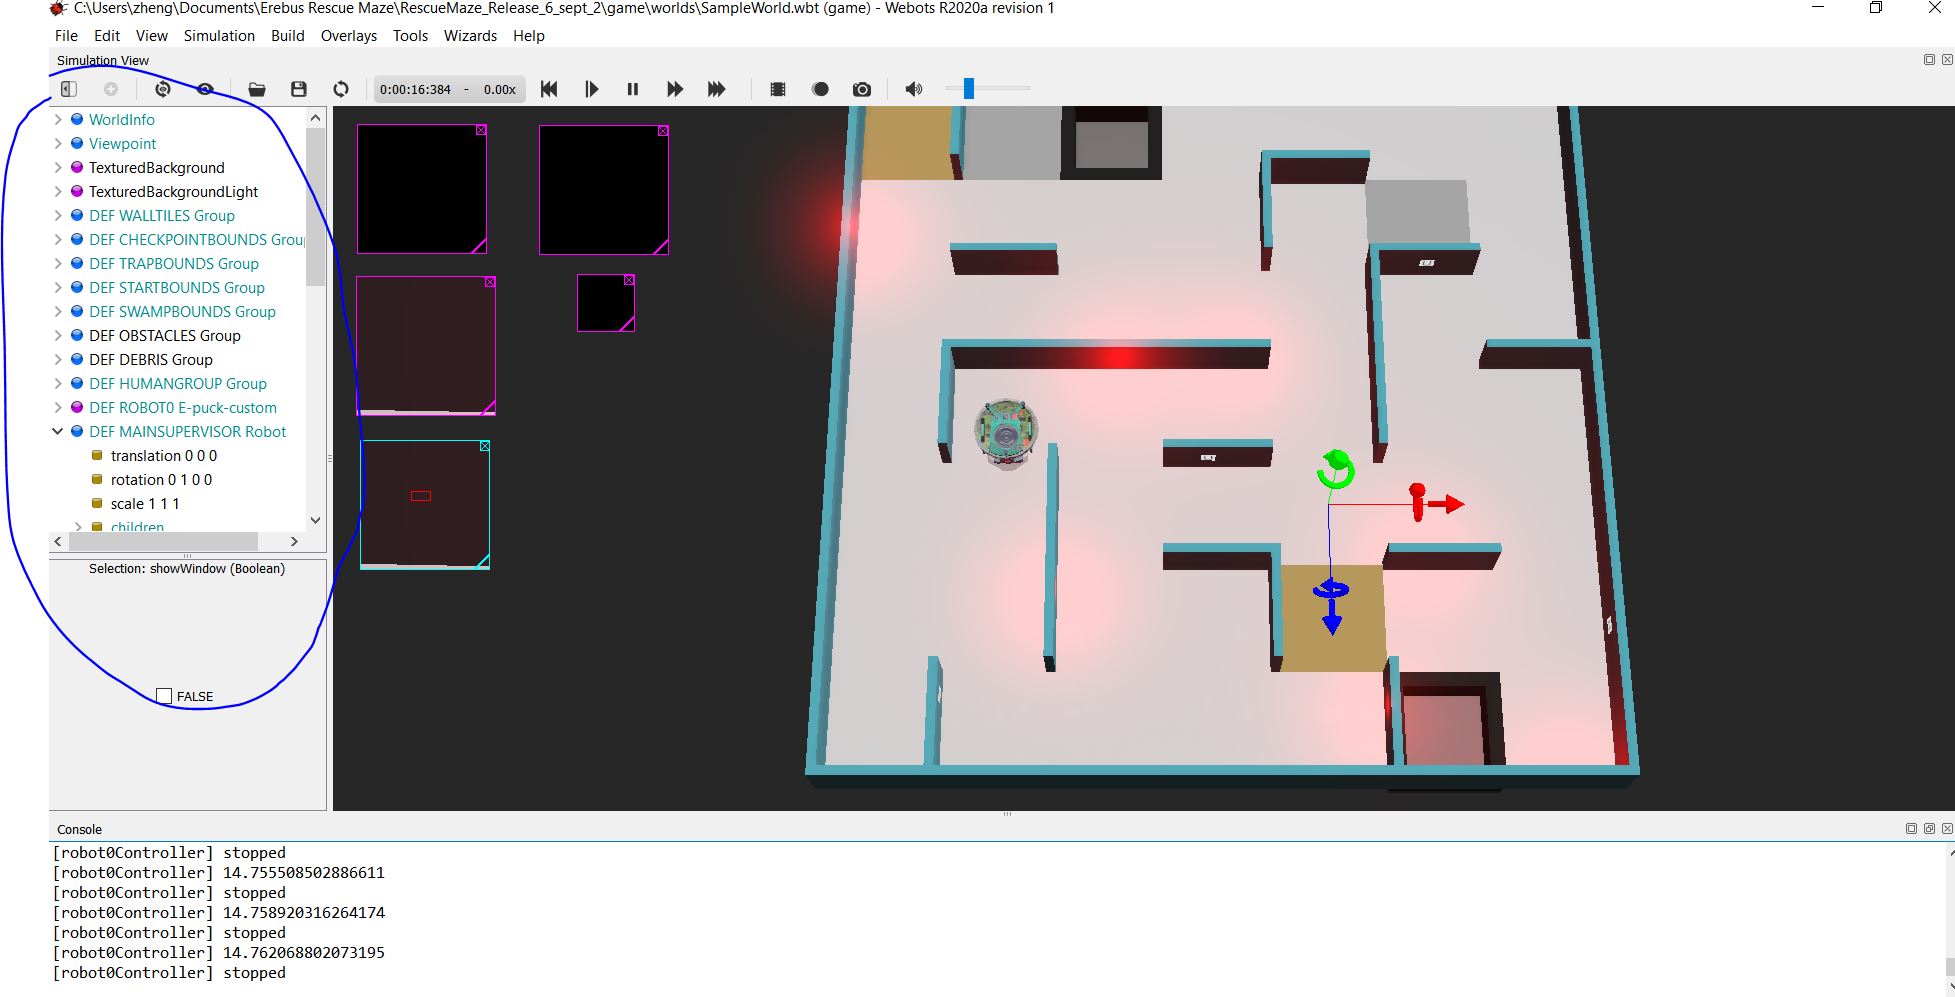Click the eye icon to restore viewpoint
1955x997 pixels.
[205, 89]
